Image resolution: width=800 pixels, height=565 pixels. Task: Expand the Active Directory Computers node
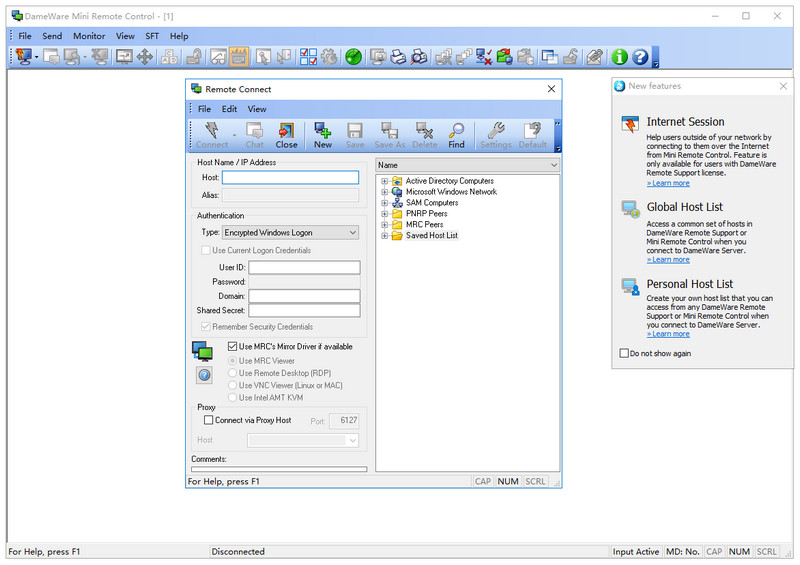[384, 181]
